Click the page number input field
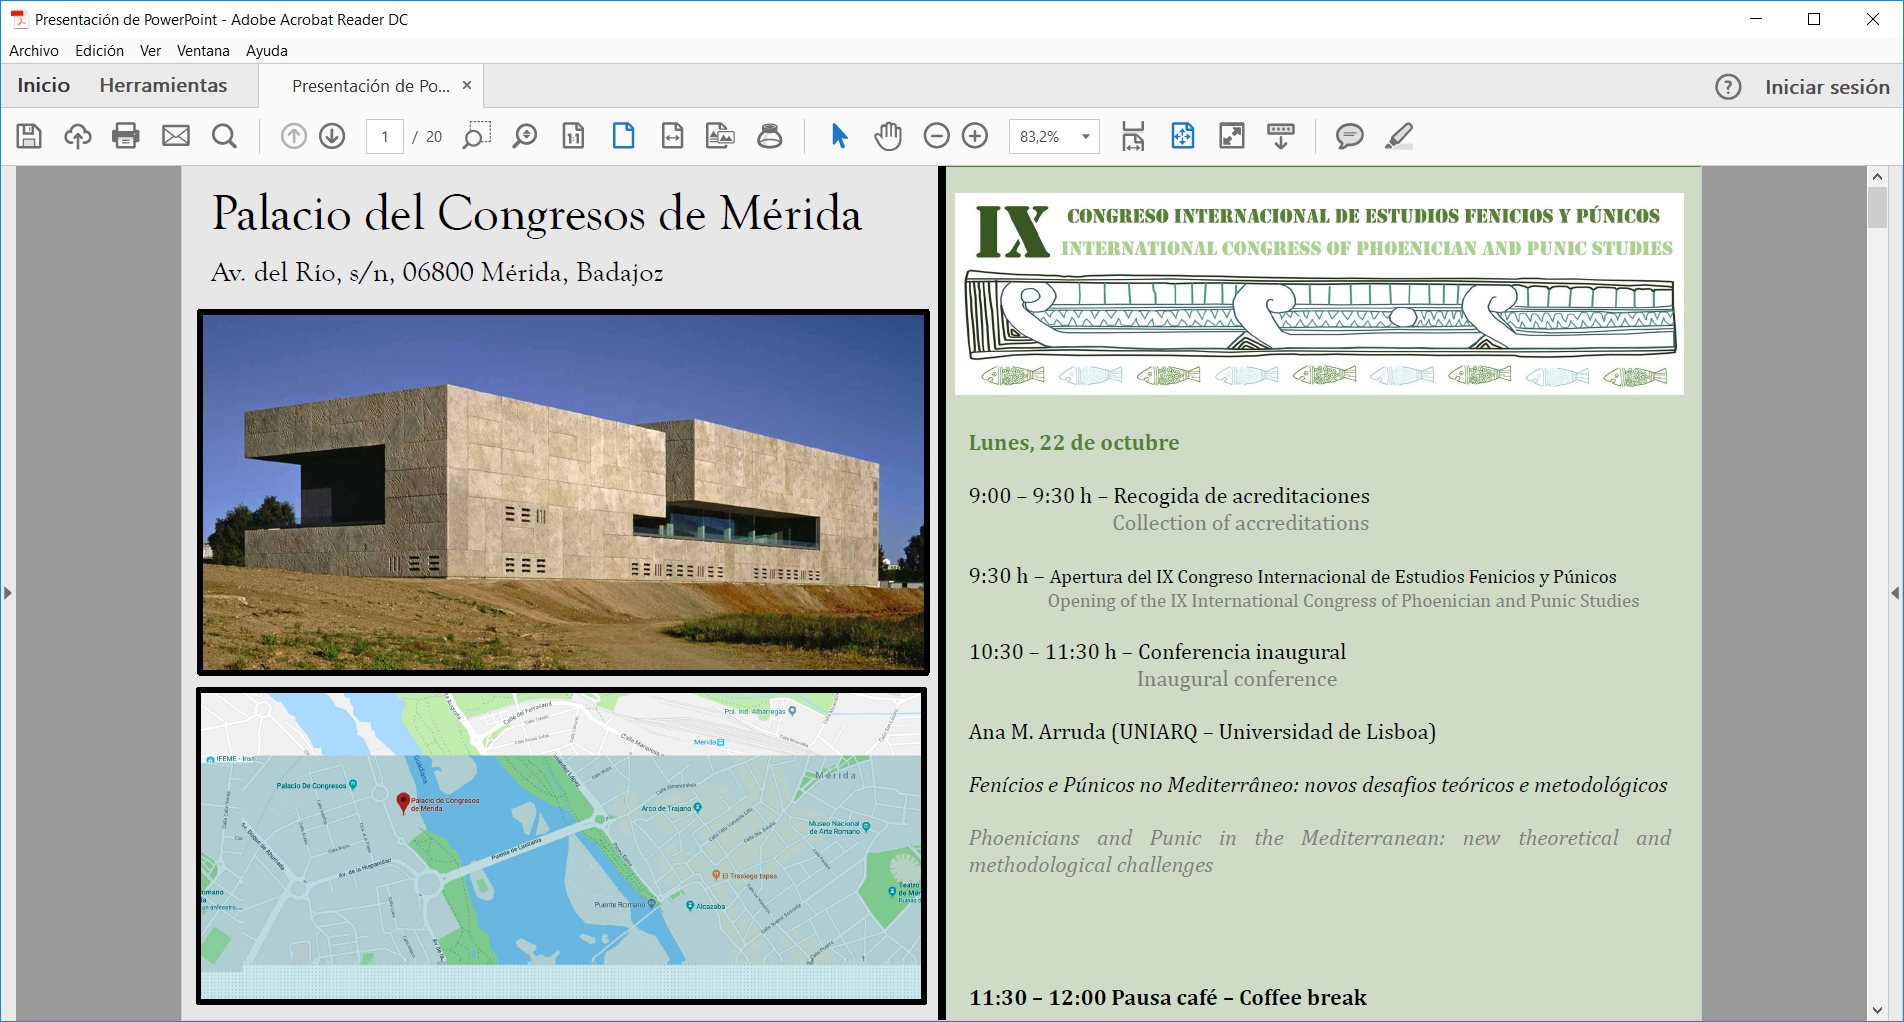The image size is (1904, 1022). point(385,137)
